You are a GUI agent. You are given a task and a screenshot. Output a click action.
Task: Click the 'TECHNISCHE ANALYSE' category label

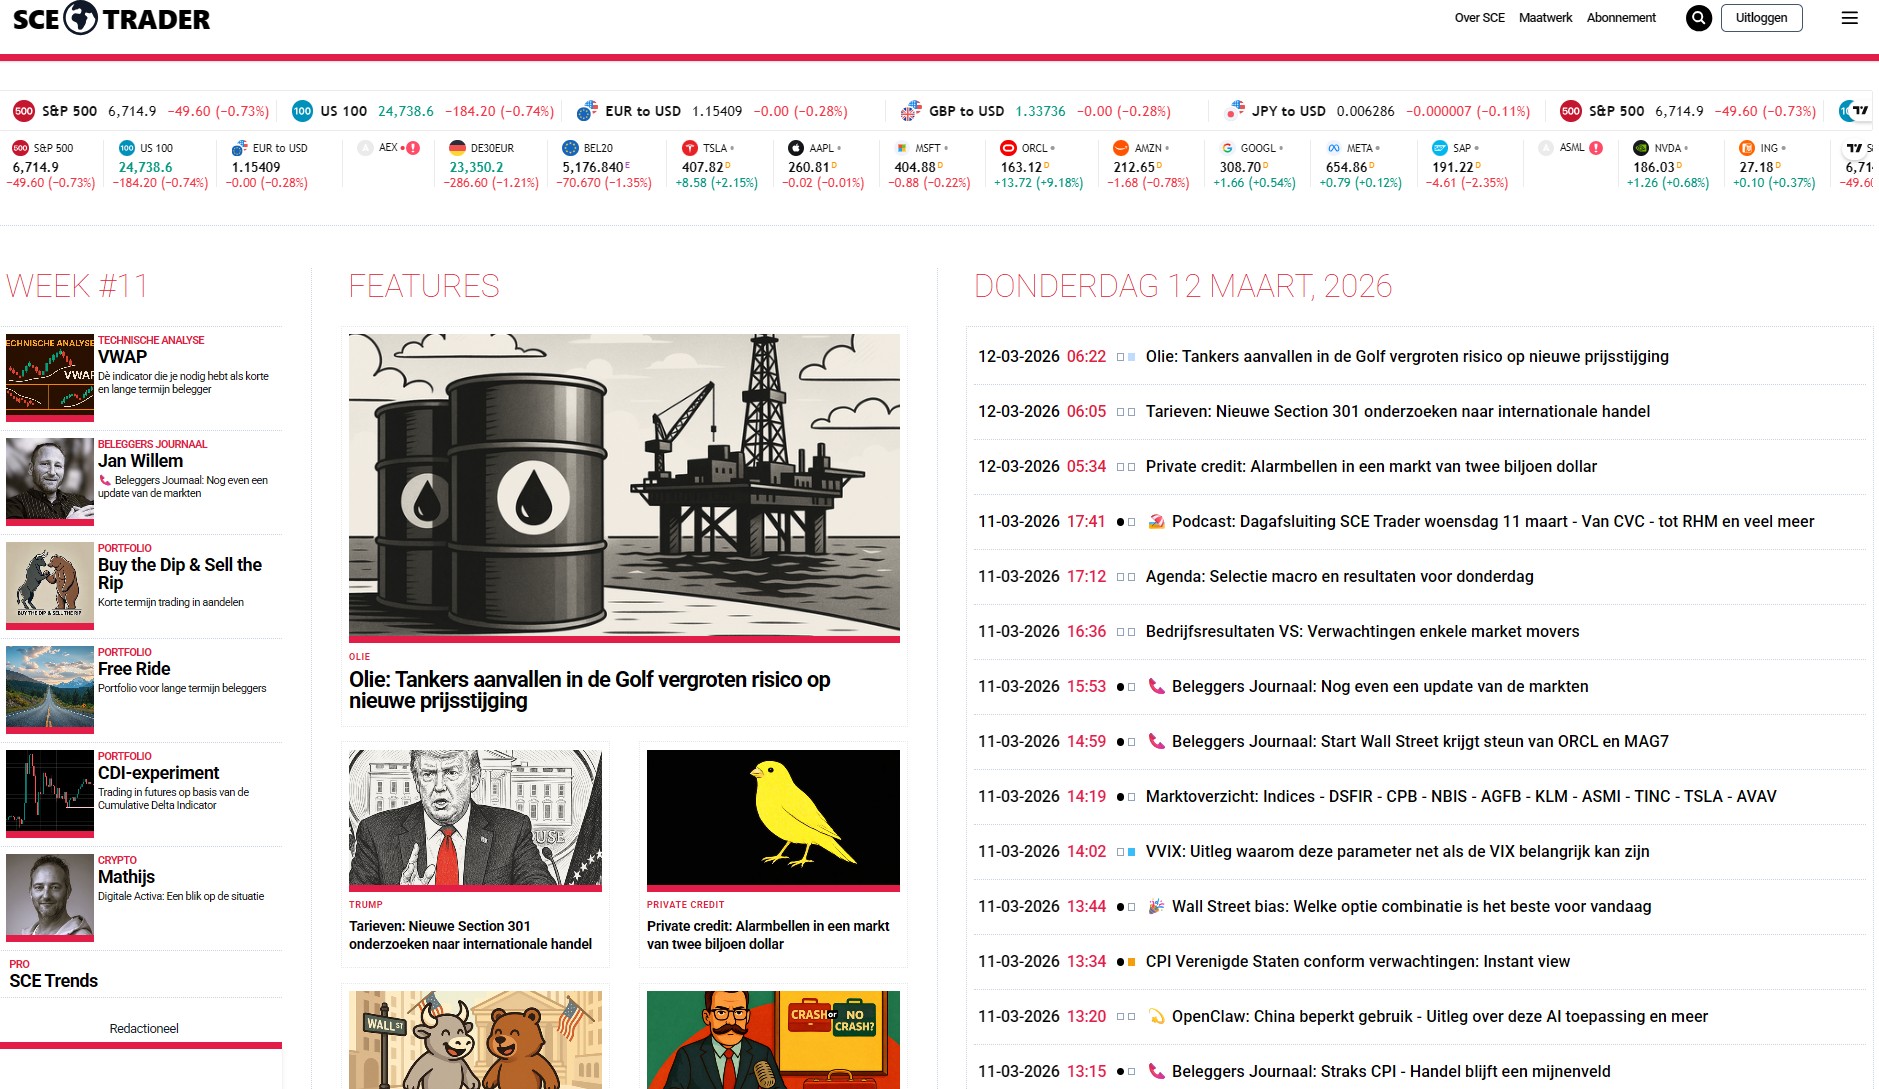pyautogui.click(x=151, y=340)
